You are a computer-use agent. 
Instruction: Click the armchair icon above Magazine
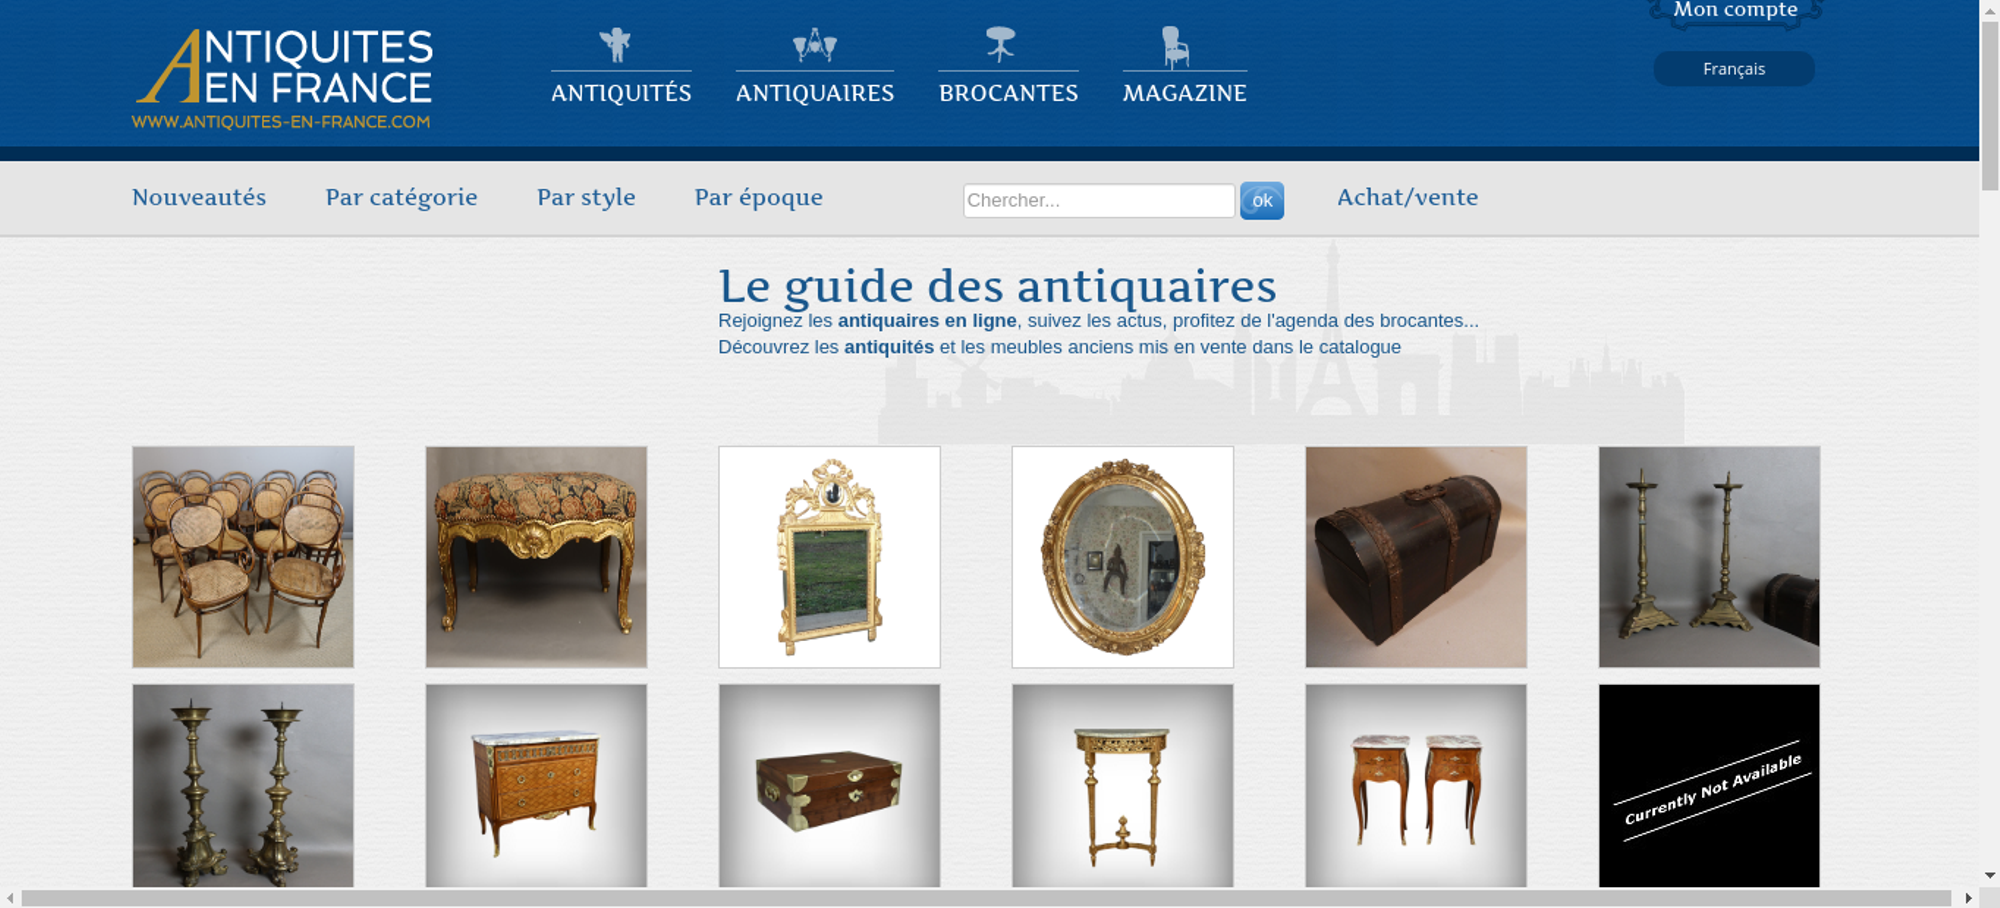pyautogui.click(x=1175, y=47)
